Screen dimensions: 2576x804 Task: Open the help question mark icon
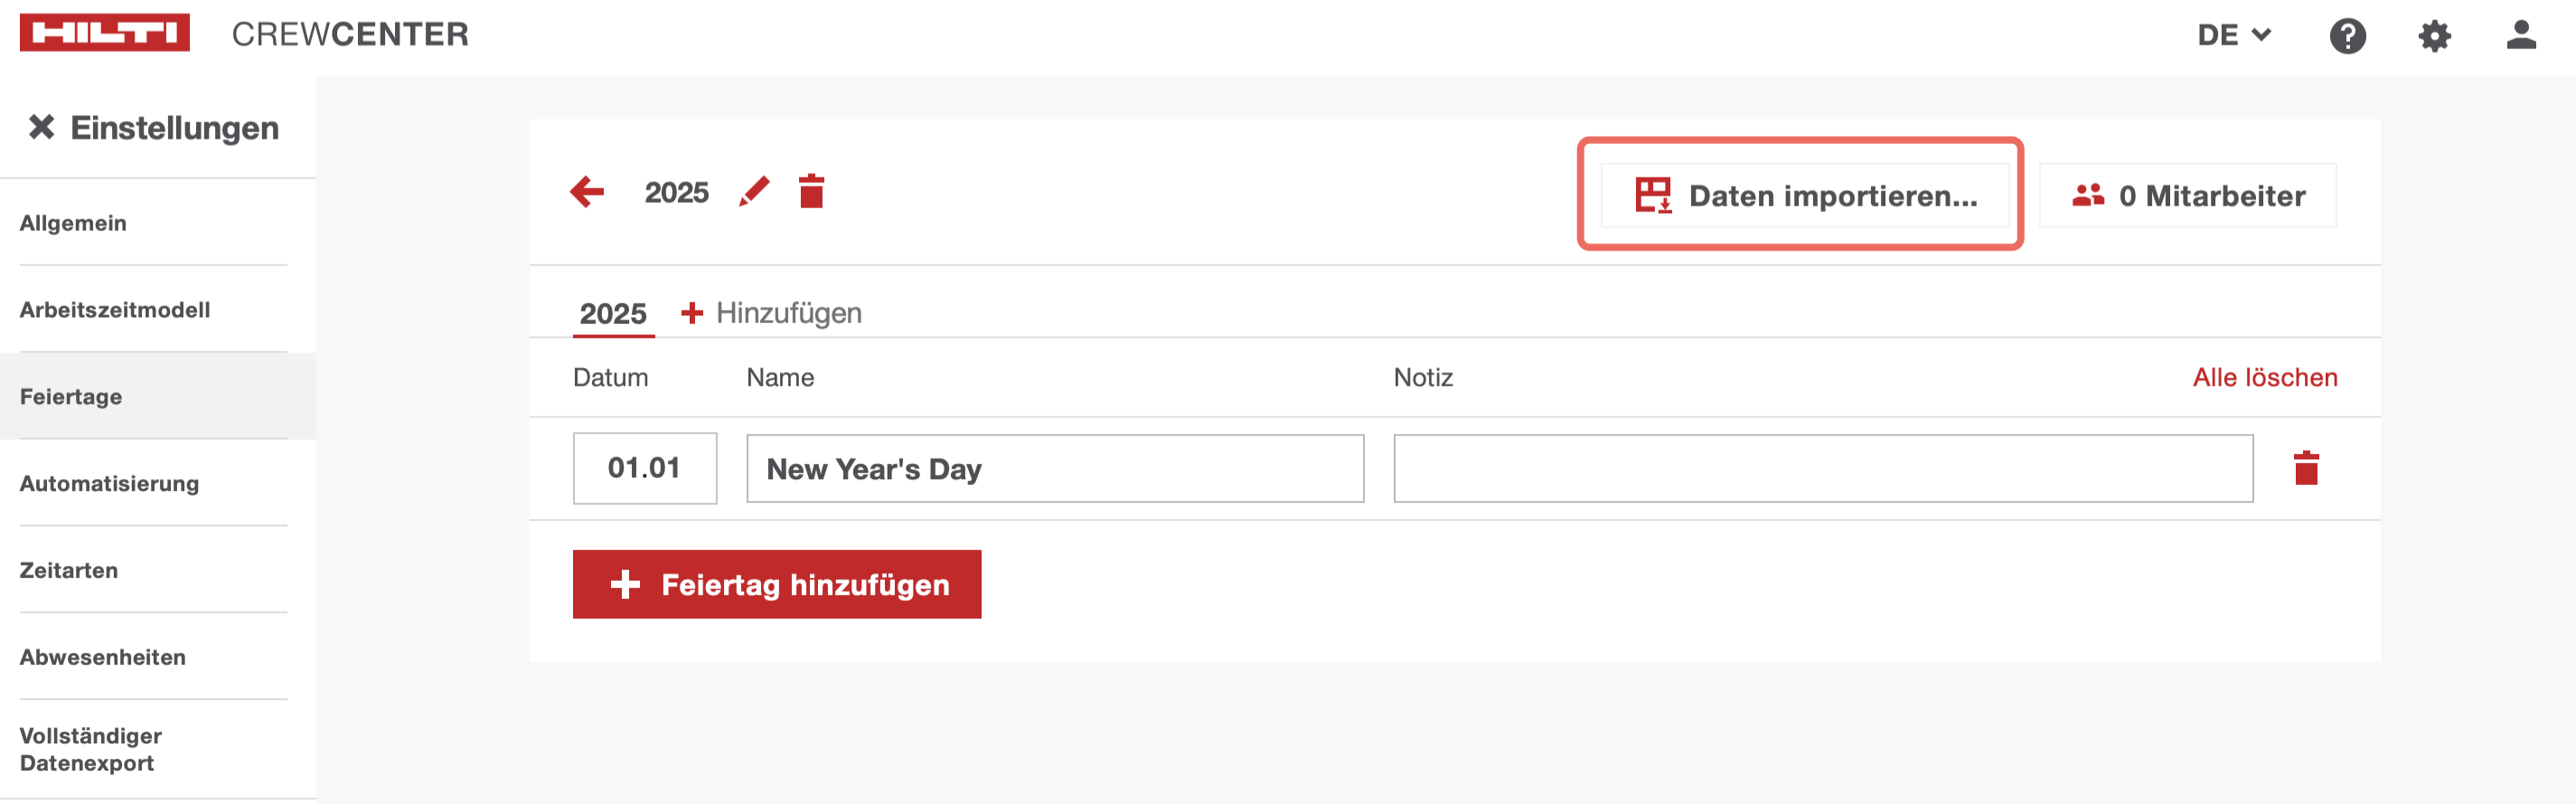coord(2346,36)
